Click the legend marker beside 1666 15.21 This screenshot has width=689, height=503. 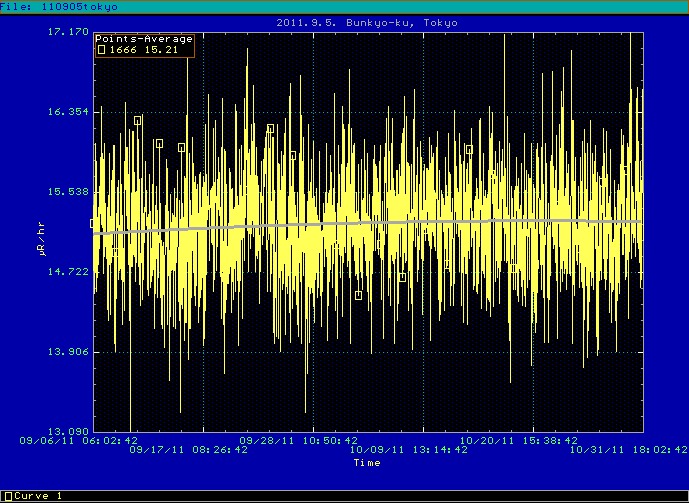click(x=101, y=49)
